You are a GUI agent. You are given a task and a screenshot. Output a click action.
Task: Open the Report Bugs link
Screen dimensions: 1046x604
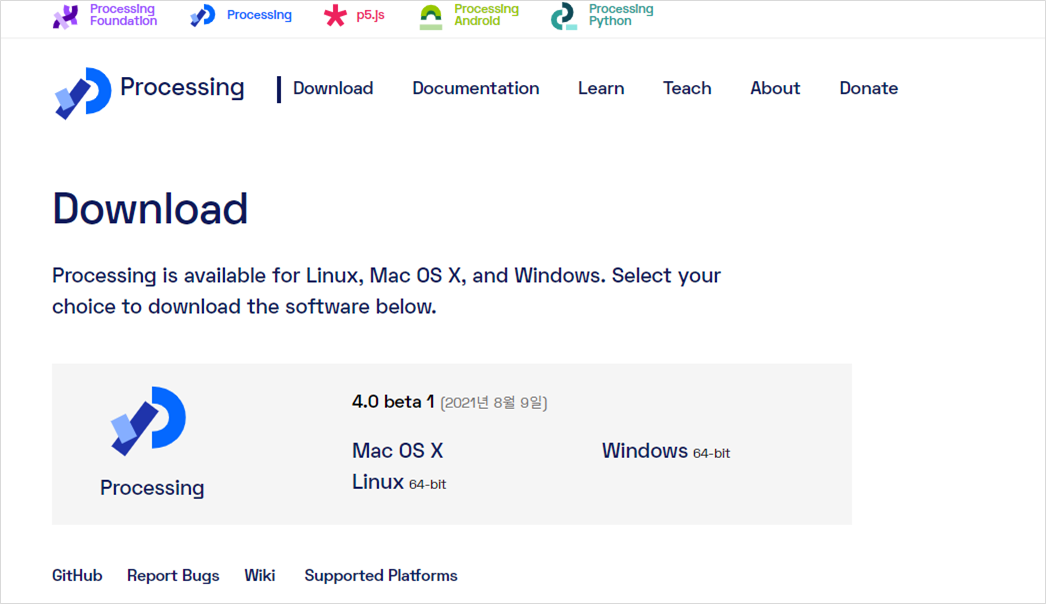(x=173, y=576)
